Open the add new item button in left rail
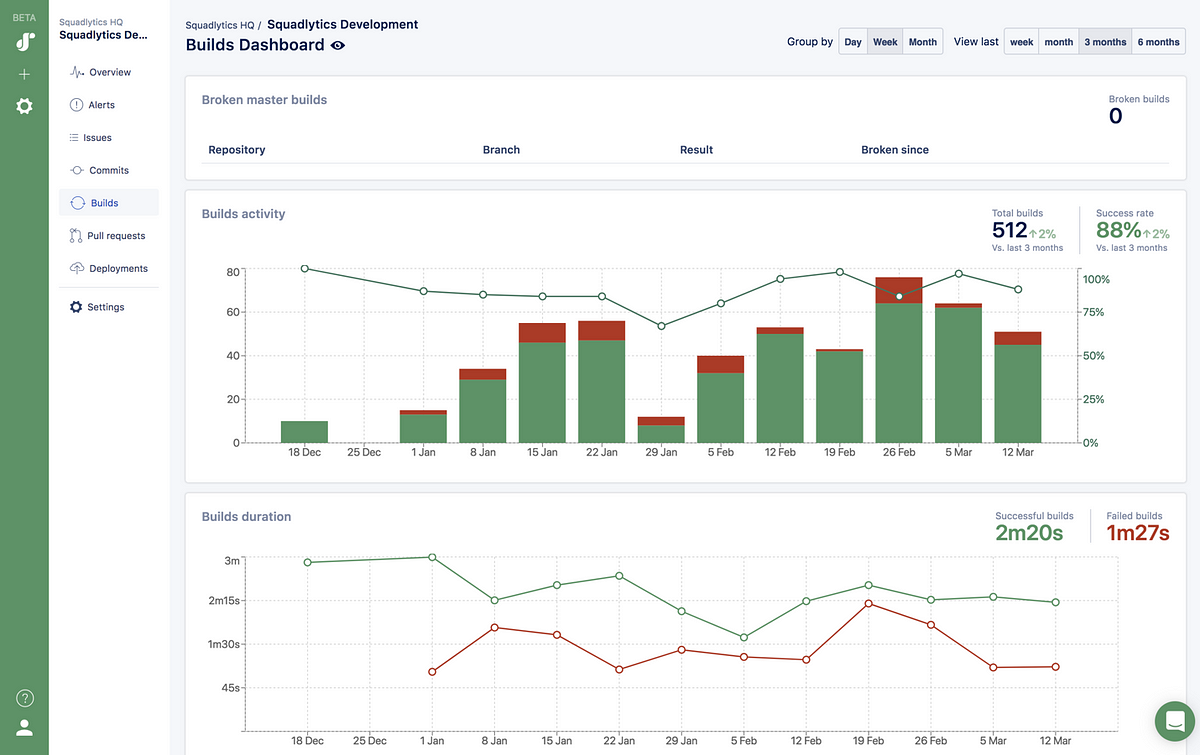 24,73
